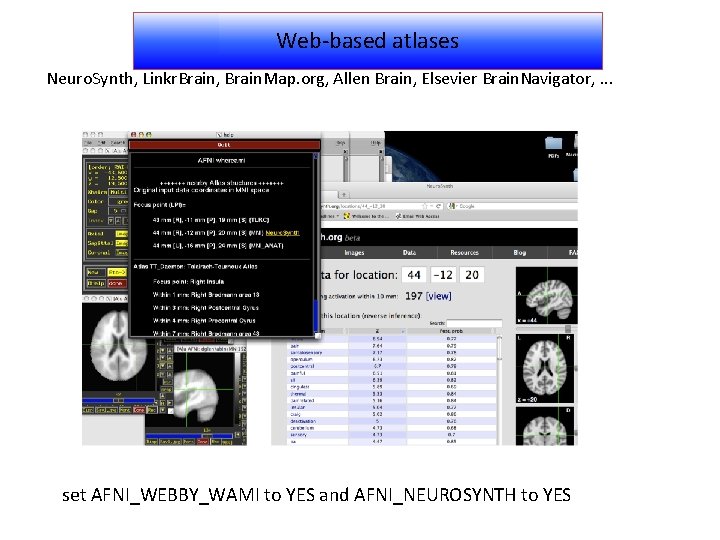Open the Resources tab on NeuroSynth site
The height and width of the screenshot is (540, 720).
464,253
